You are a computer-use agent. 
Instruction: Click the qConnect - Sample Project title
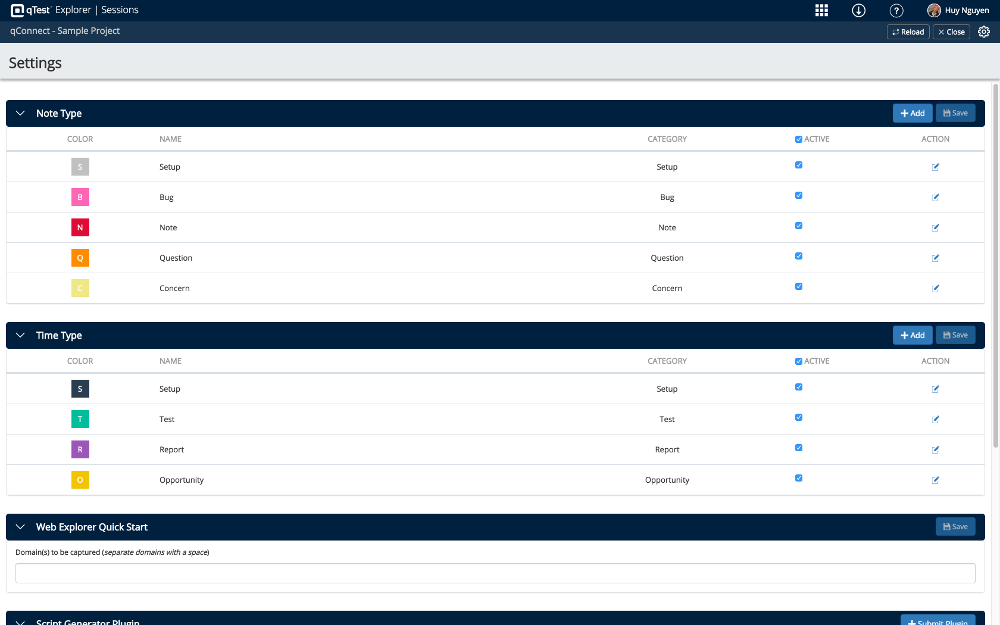click(x=65, y=31)
